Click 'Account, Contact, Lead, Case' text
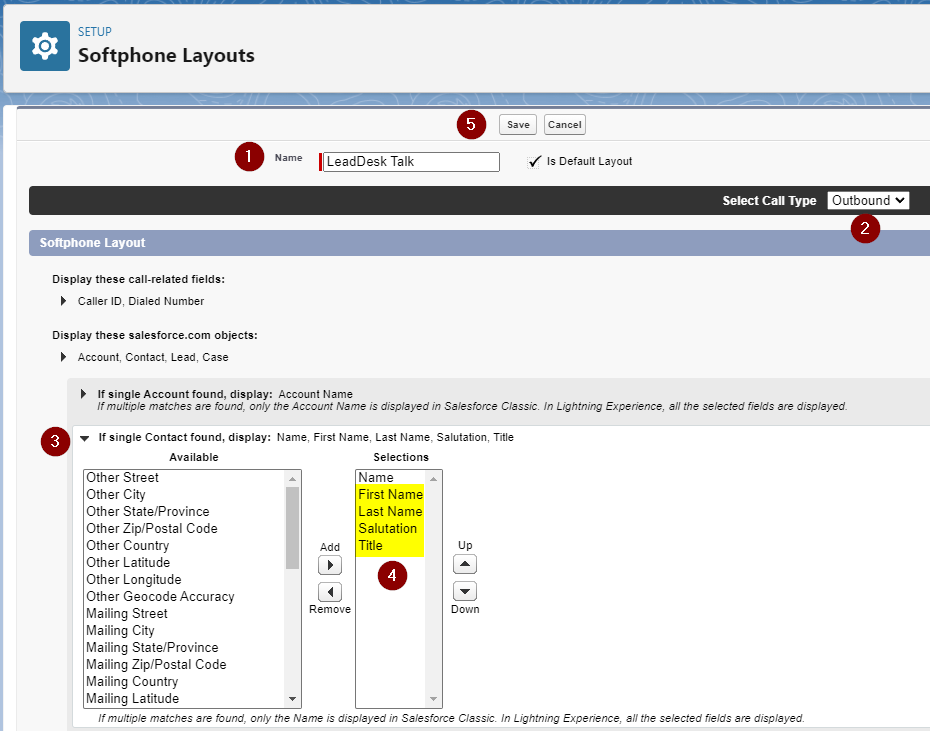This screenshot has width=930, height=731. point(153,357)
